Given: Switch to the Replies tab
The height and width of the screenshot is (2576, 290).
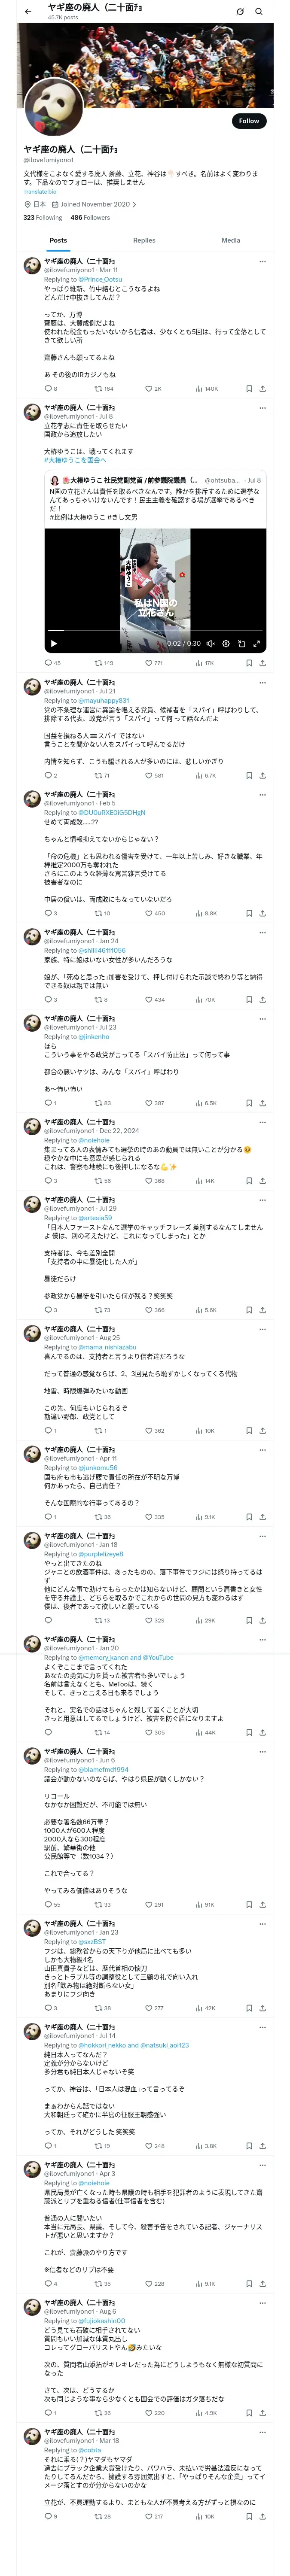Looking at the screenshot, I should point(144,240).
